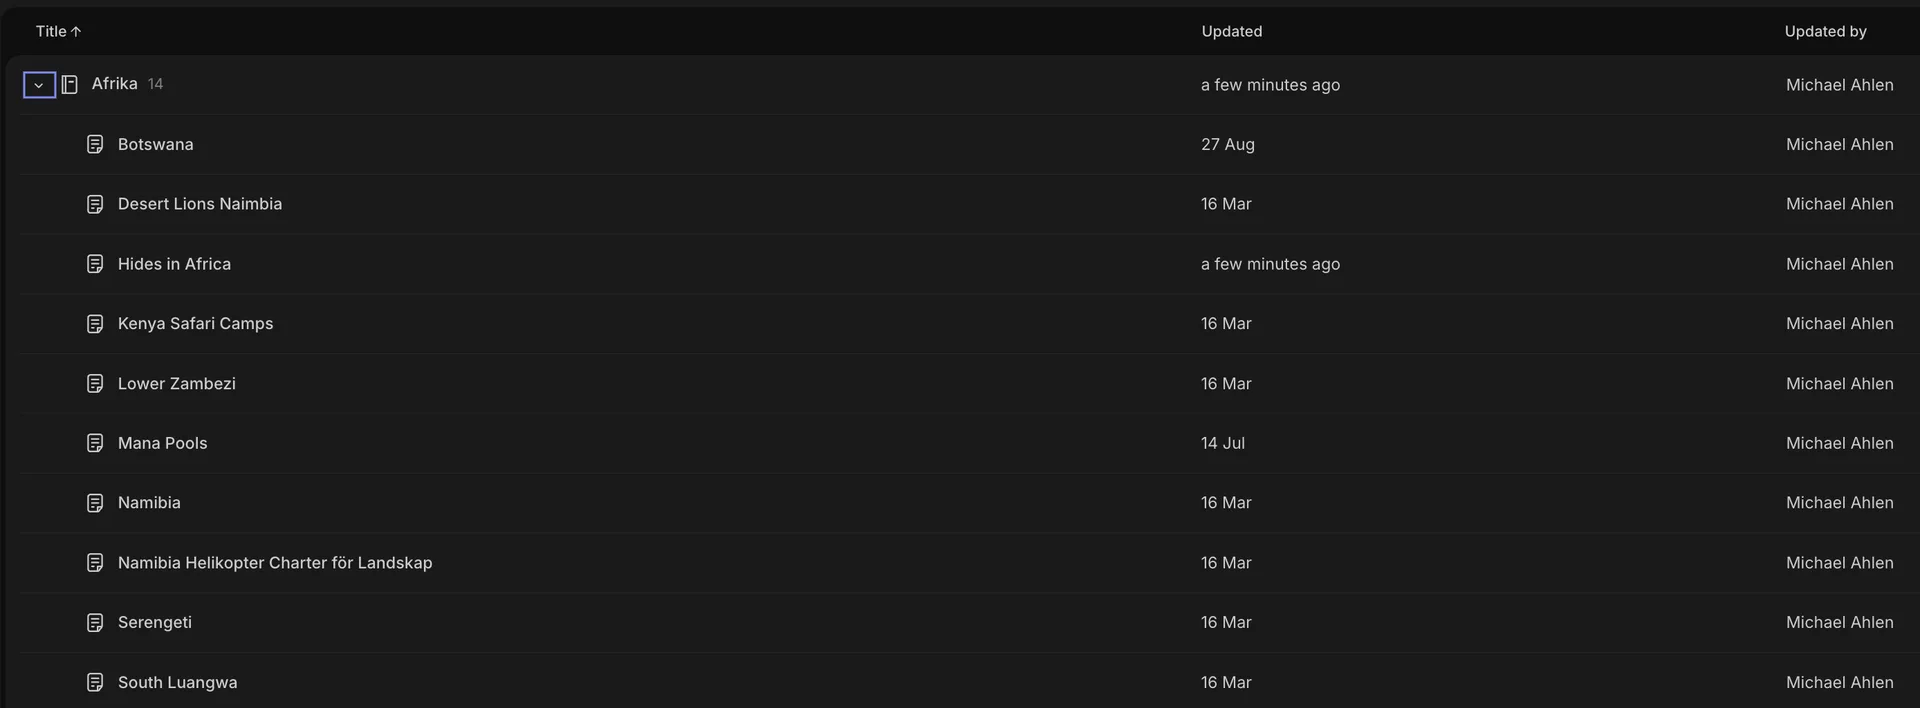Collapse the Afrika collection chevron
Viewport: 1920px width, 708px height.
click(x=39, y=85)
